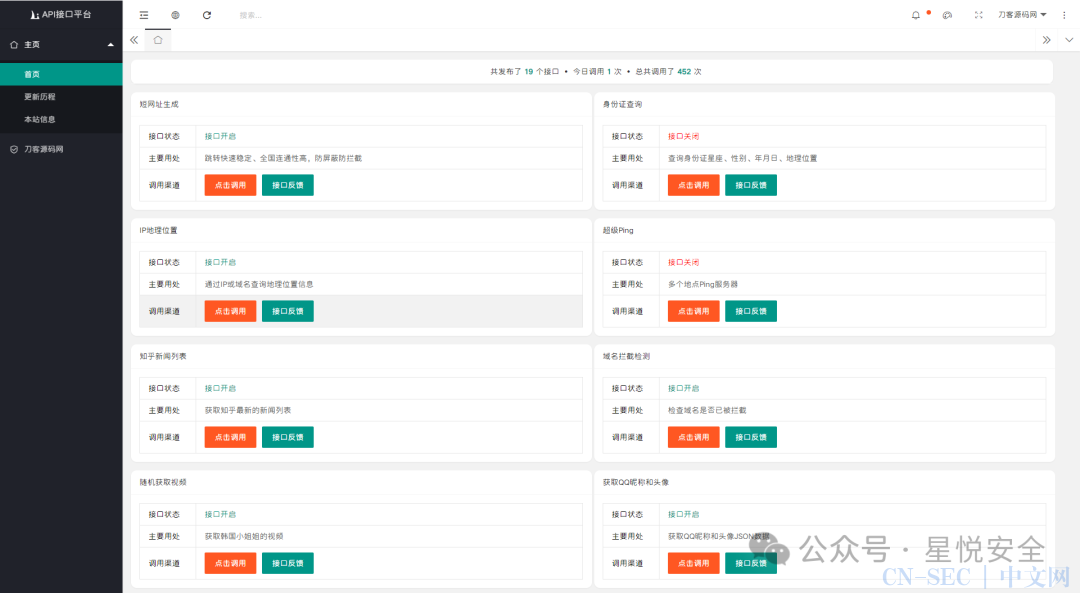
Task: Click 获取韩国小姐姐的视频 description text
Action: pos(244,537)
